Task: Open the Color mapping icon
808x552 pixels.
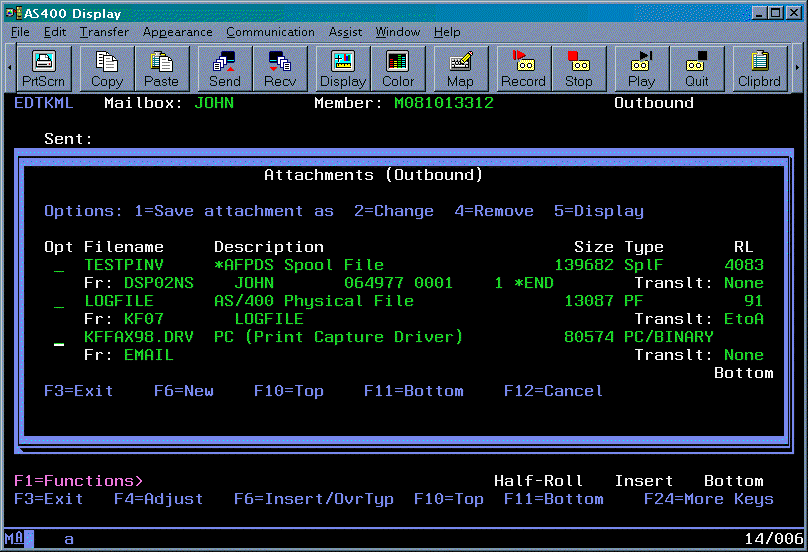Action: tap(398, 69)
